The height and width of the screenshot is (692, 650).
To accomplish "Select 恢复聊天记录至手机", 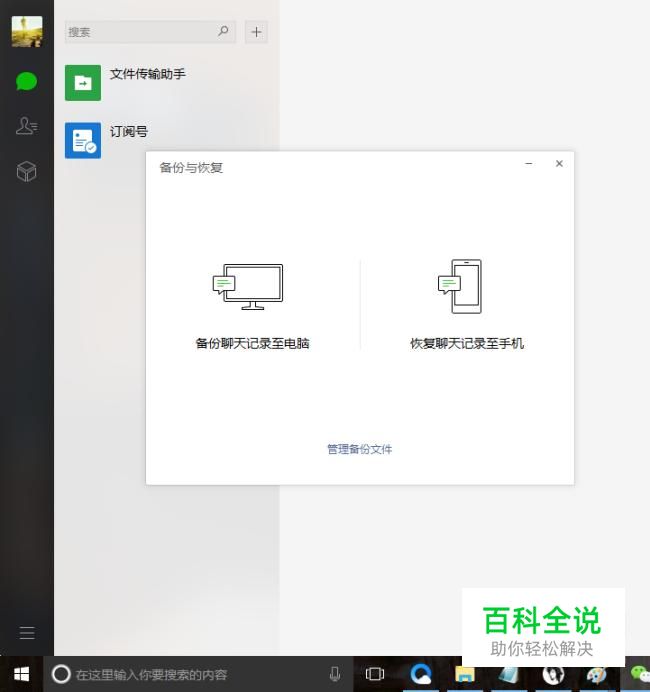I will [x=467, y=343].
